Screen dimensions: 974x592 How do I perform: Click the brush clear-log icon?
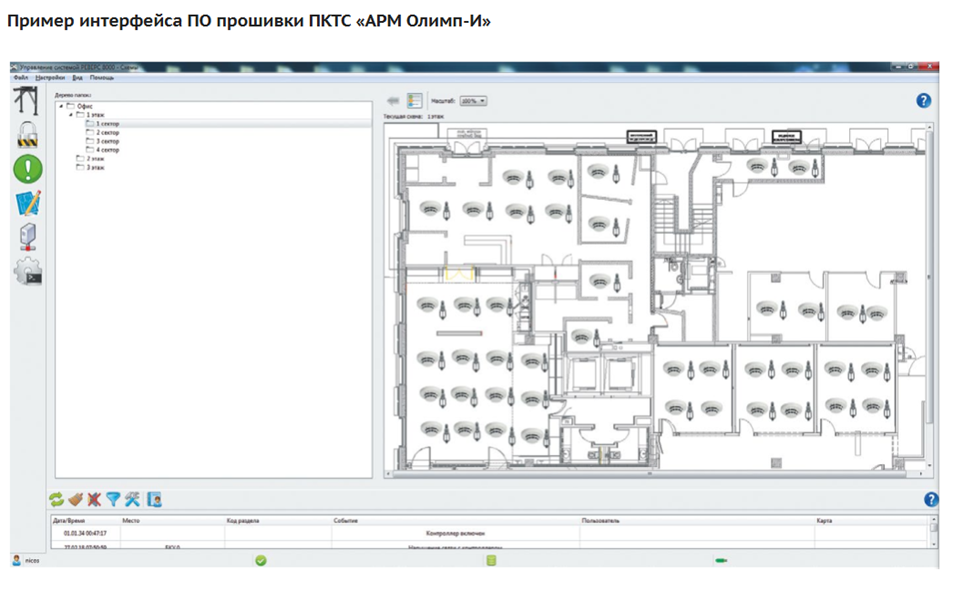(x=76, y=499)
